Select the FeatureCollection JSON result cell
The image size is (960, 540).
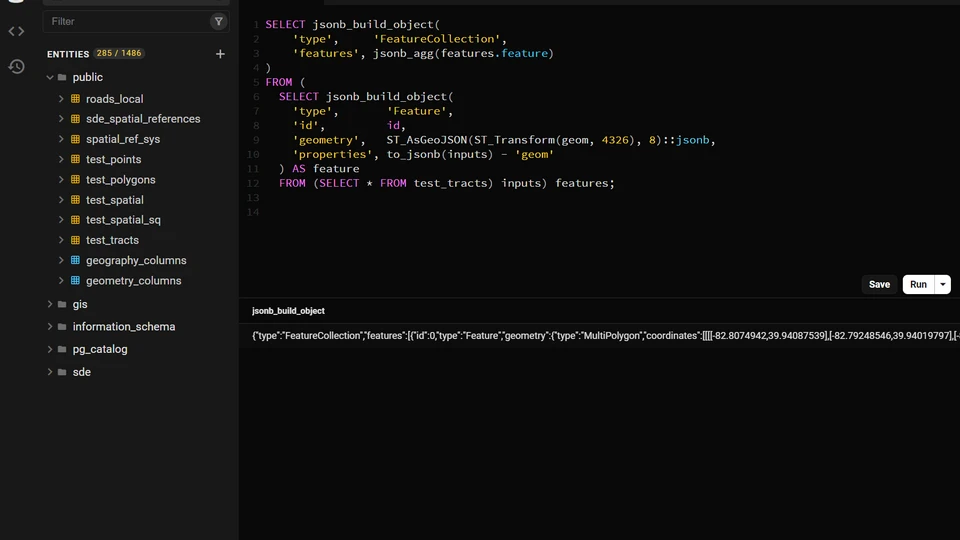[x=606, y=336]
